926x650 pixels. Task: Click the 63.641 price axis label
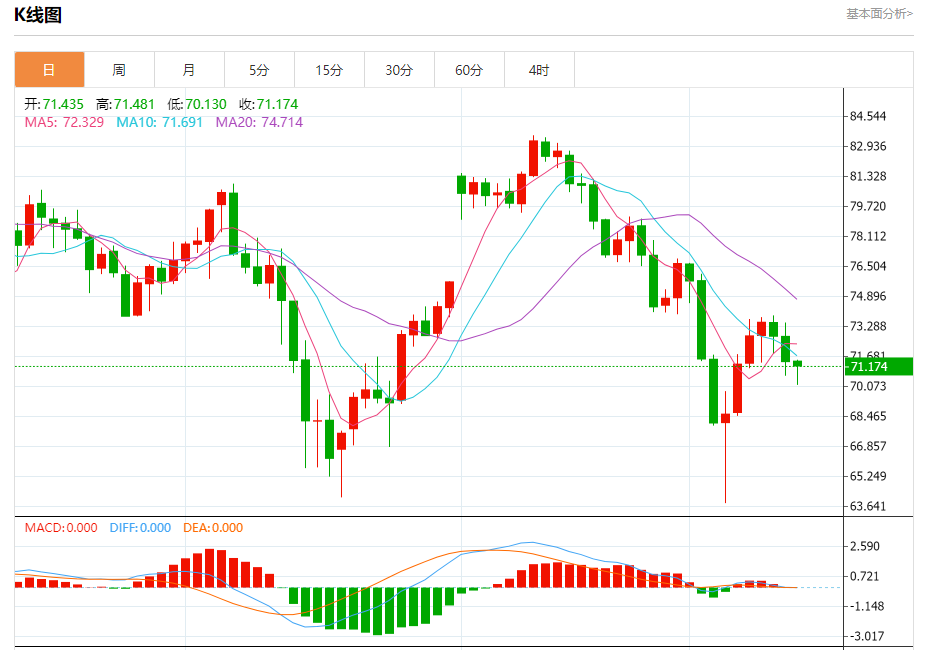868,506
